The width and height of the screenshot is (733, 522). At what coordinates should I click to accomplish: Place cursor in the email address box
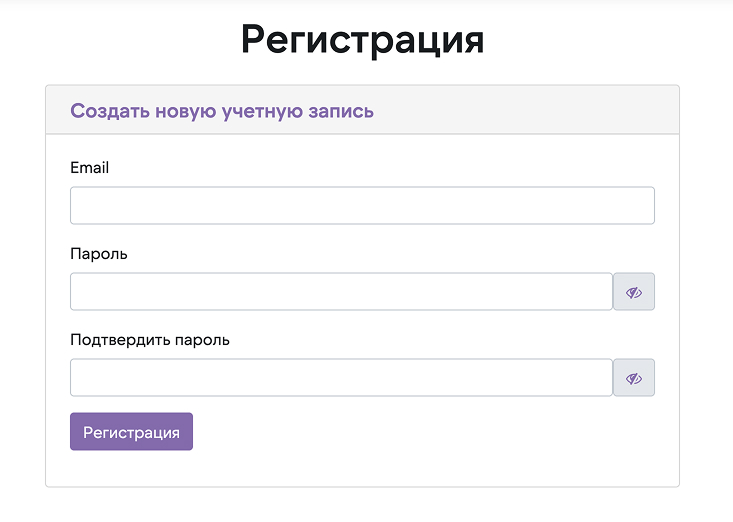362,206
